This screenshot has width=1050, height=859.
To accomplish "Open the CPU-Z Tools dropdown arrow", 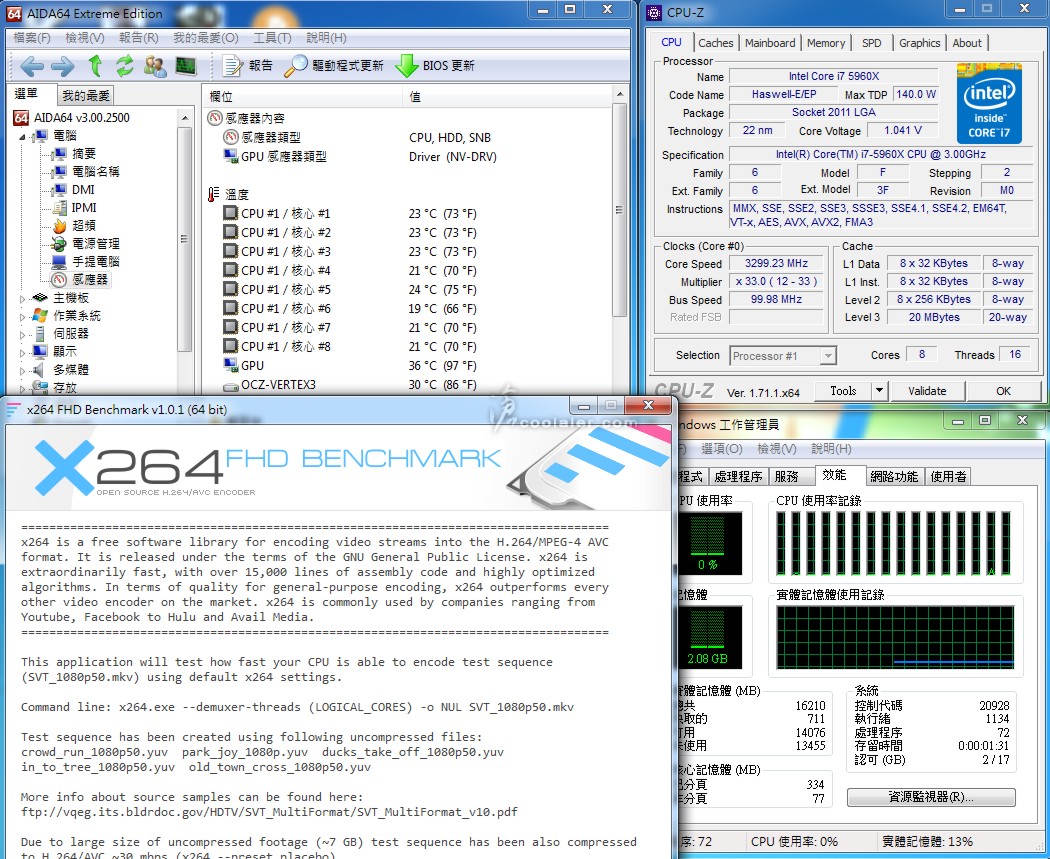I will (x=879, y=390).
